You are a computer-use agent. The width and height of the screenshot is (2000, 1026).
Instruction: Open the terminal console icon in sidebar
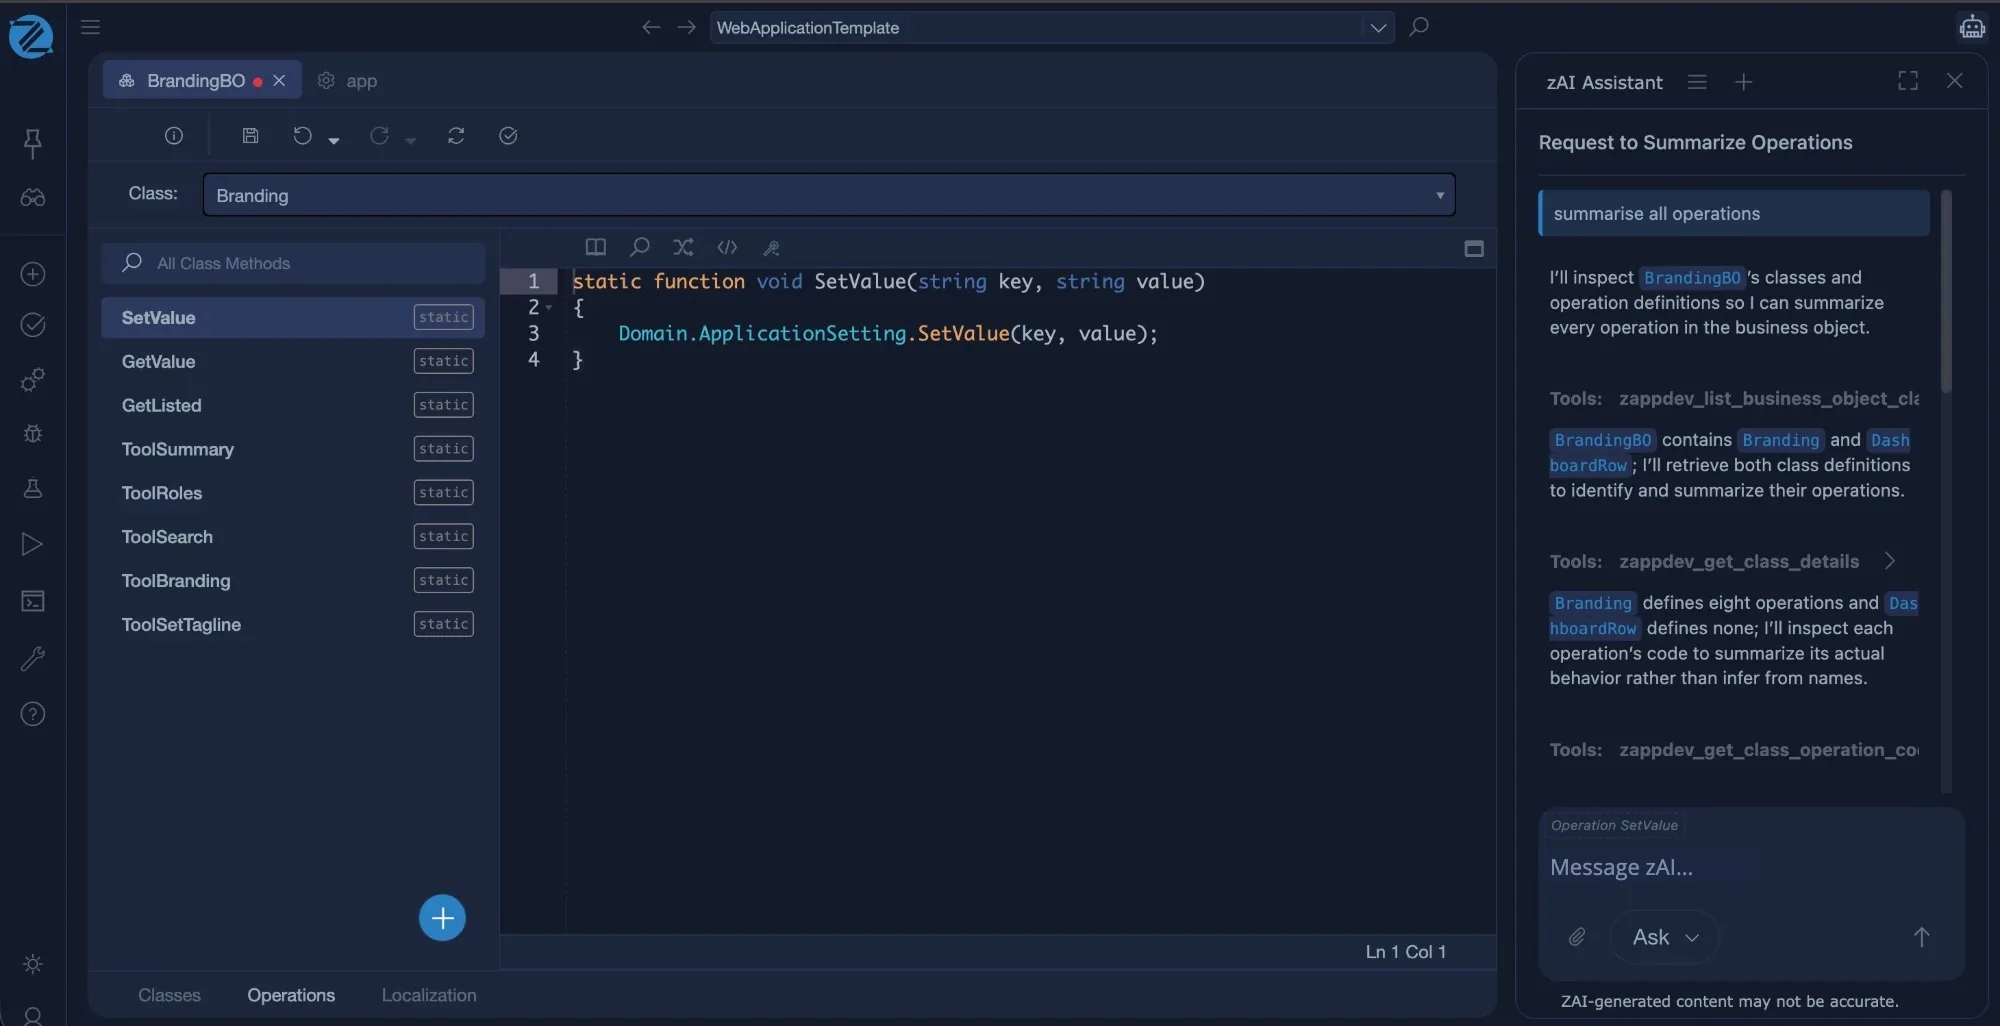[x=33, y=601]
